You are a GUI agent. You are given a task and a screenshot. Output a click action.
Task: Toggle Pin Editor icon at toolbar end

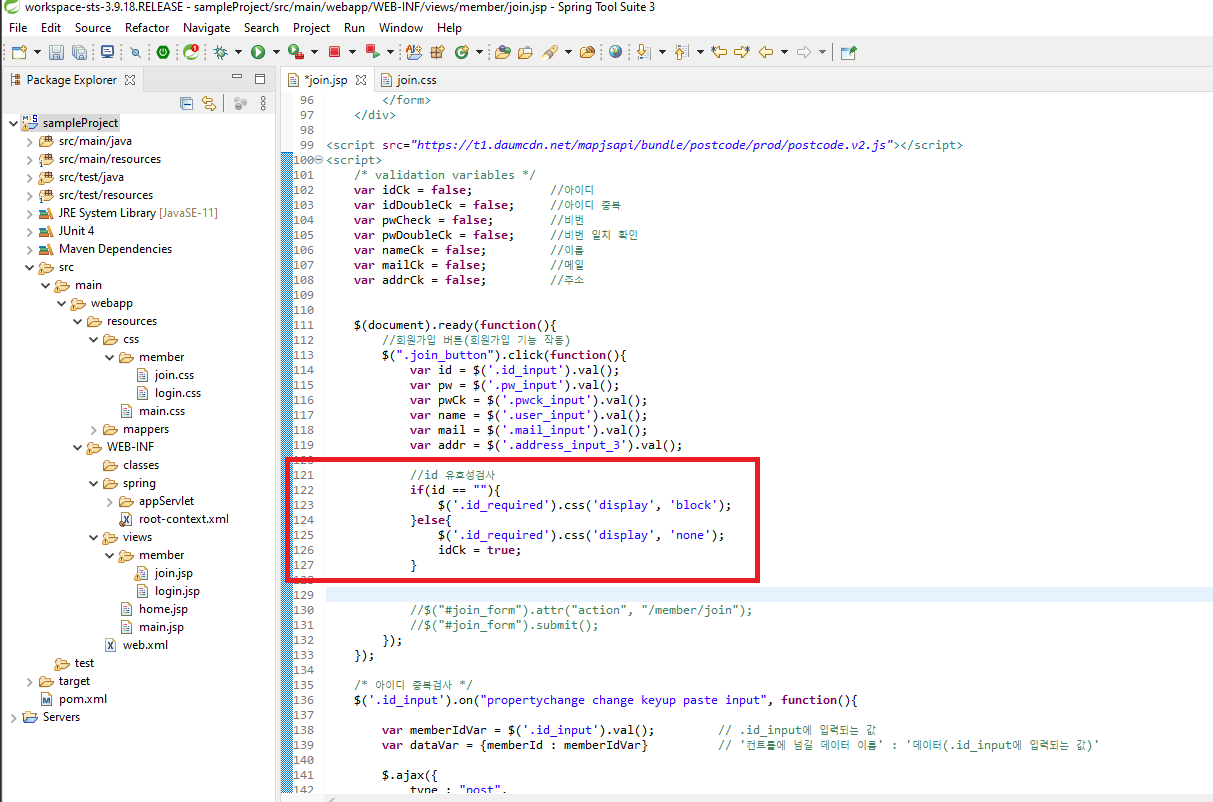coord(849,52)
